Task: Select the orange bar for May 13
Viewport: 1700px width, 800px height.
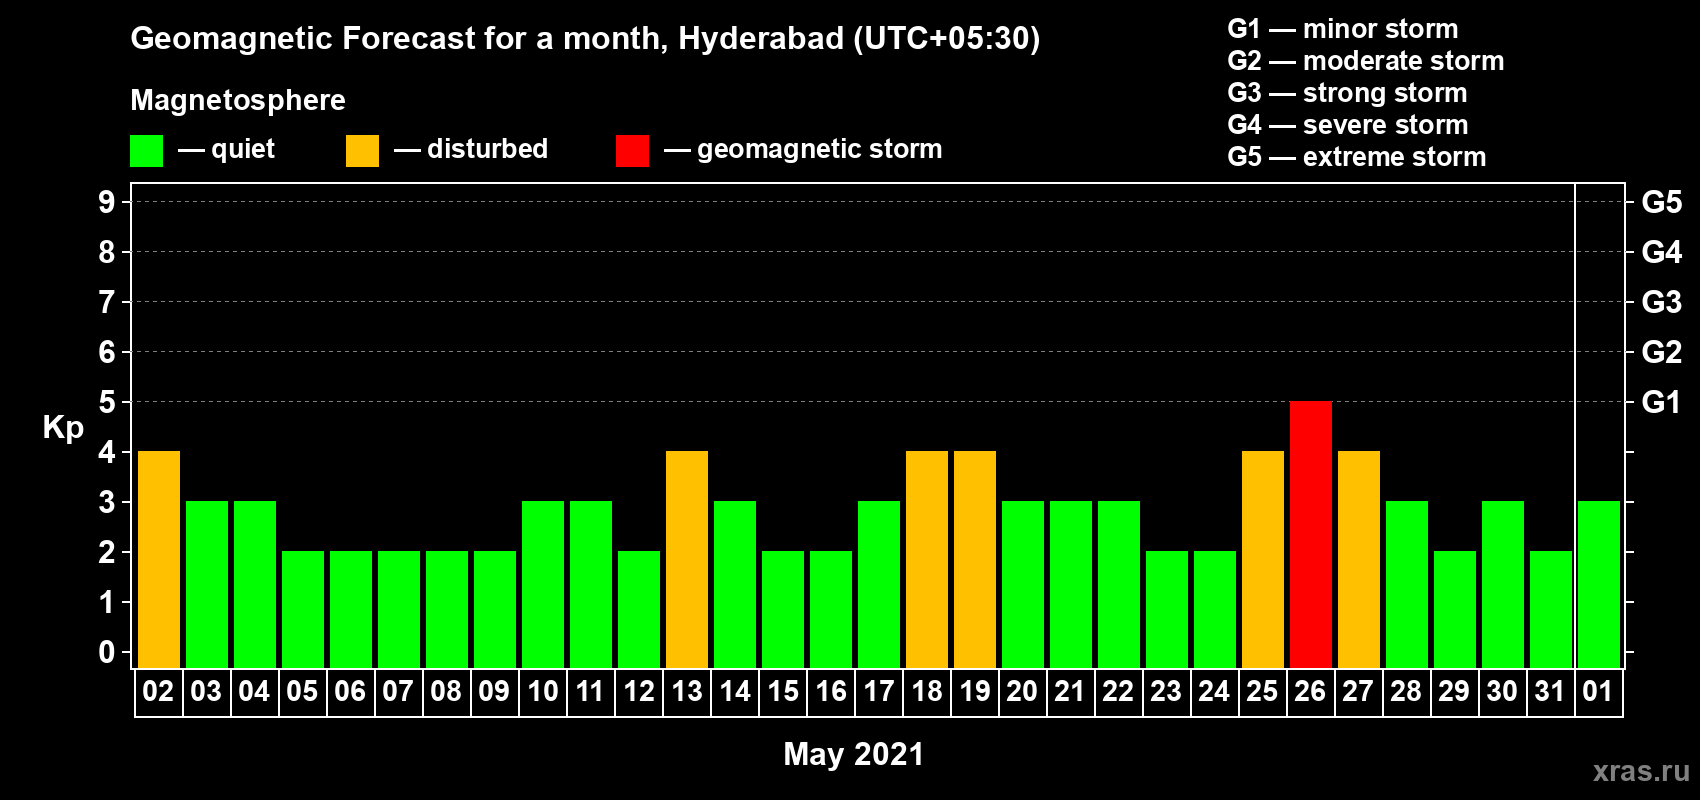Action: [687, 559]
